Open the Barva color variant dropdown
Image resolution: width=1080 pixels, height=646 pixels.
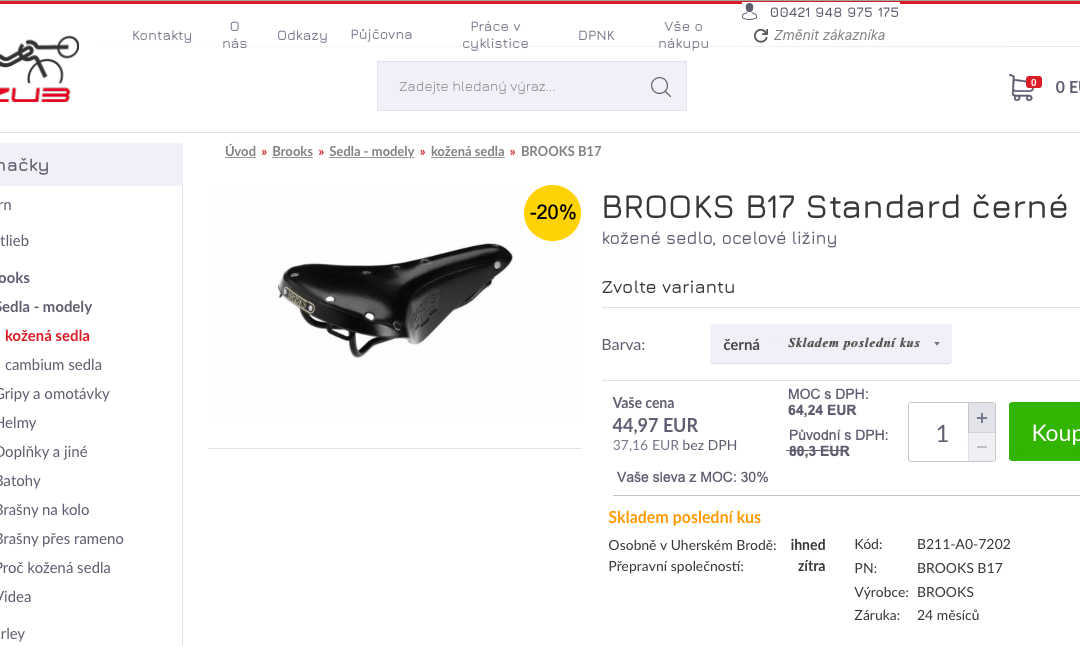point(830,344)
